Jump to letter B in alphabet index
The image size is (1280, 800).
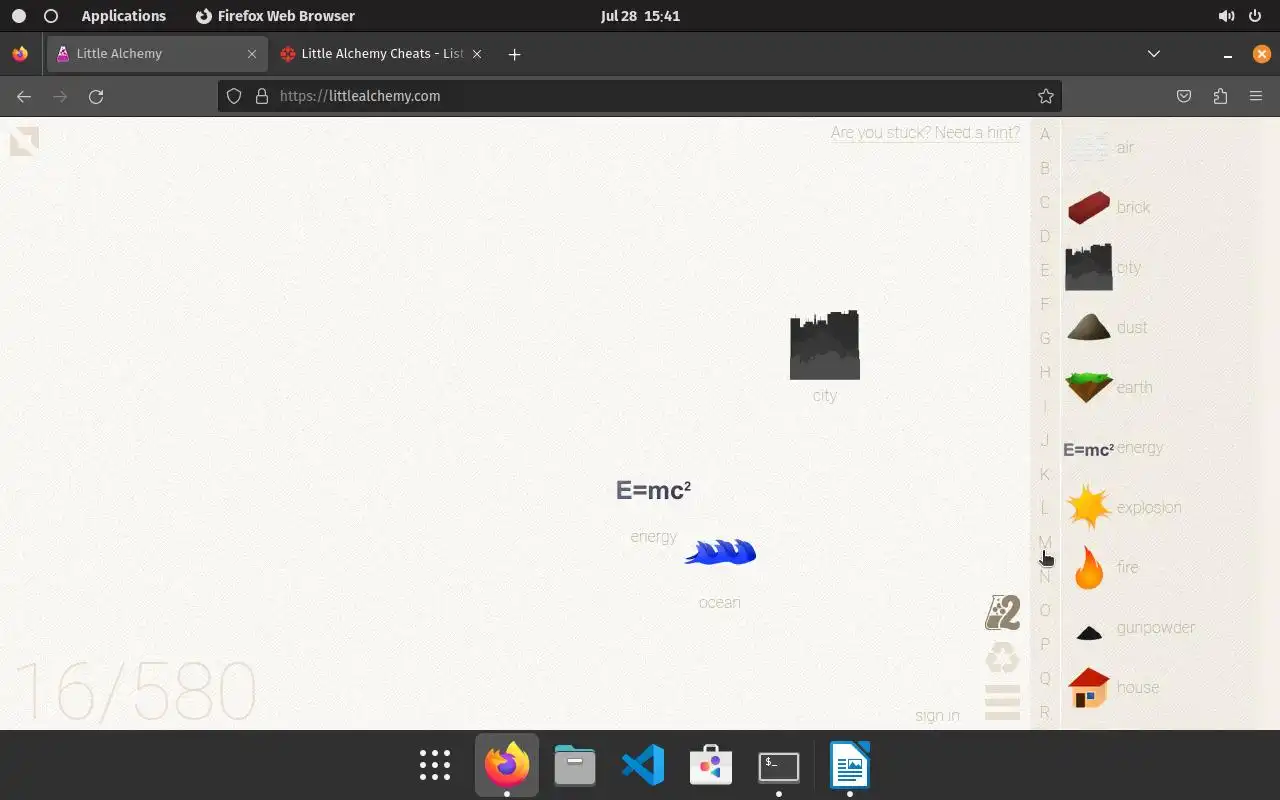coord(1045,168)
